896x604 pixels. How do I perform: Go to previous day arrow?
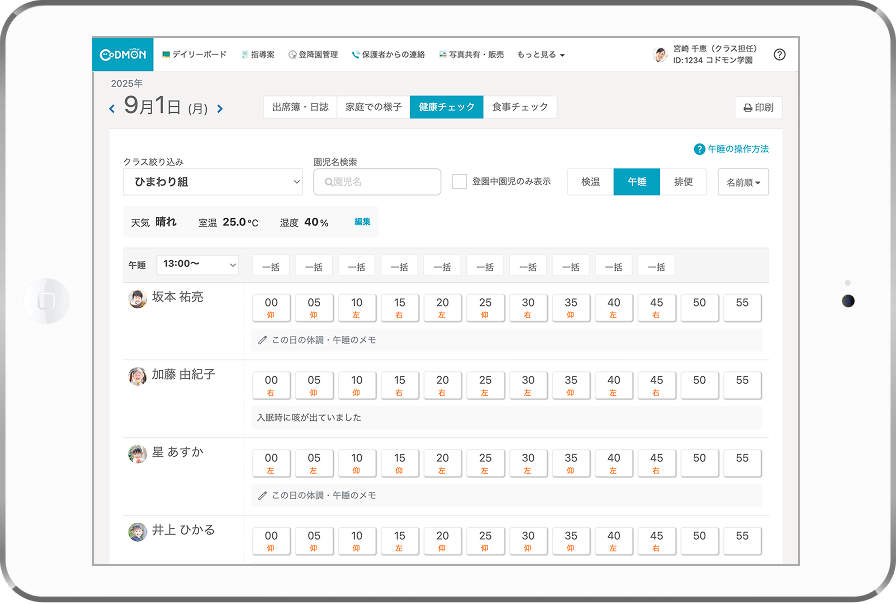click(x=112, y=108)
